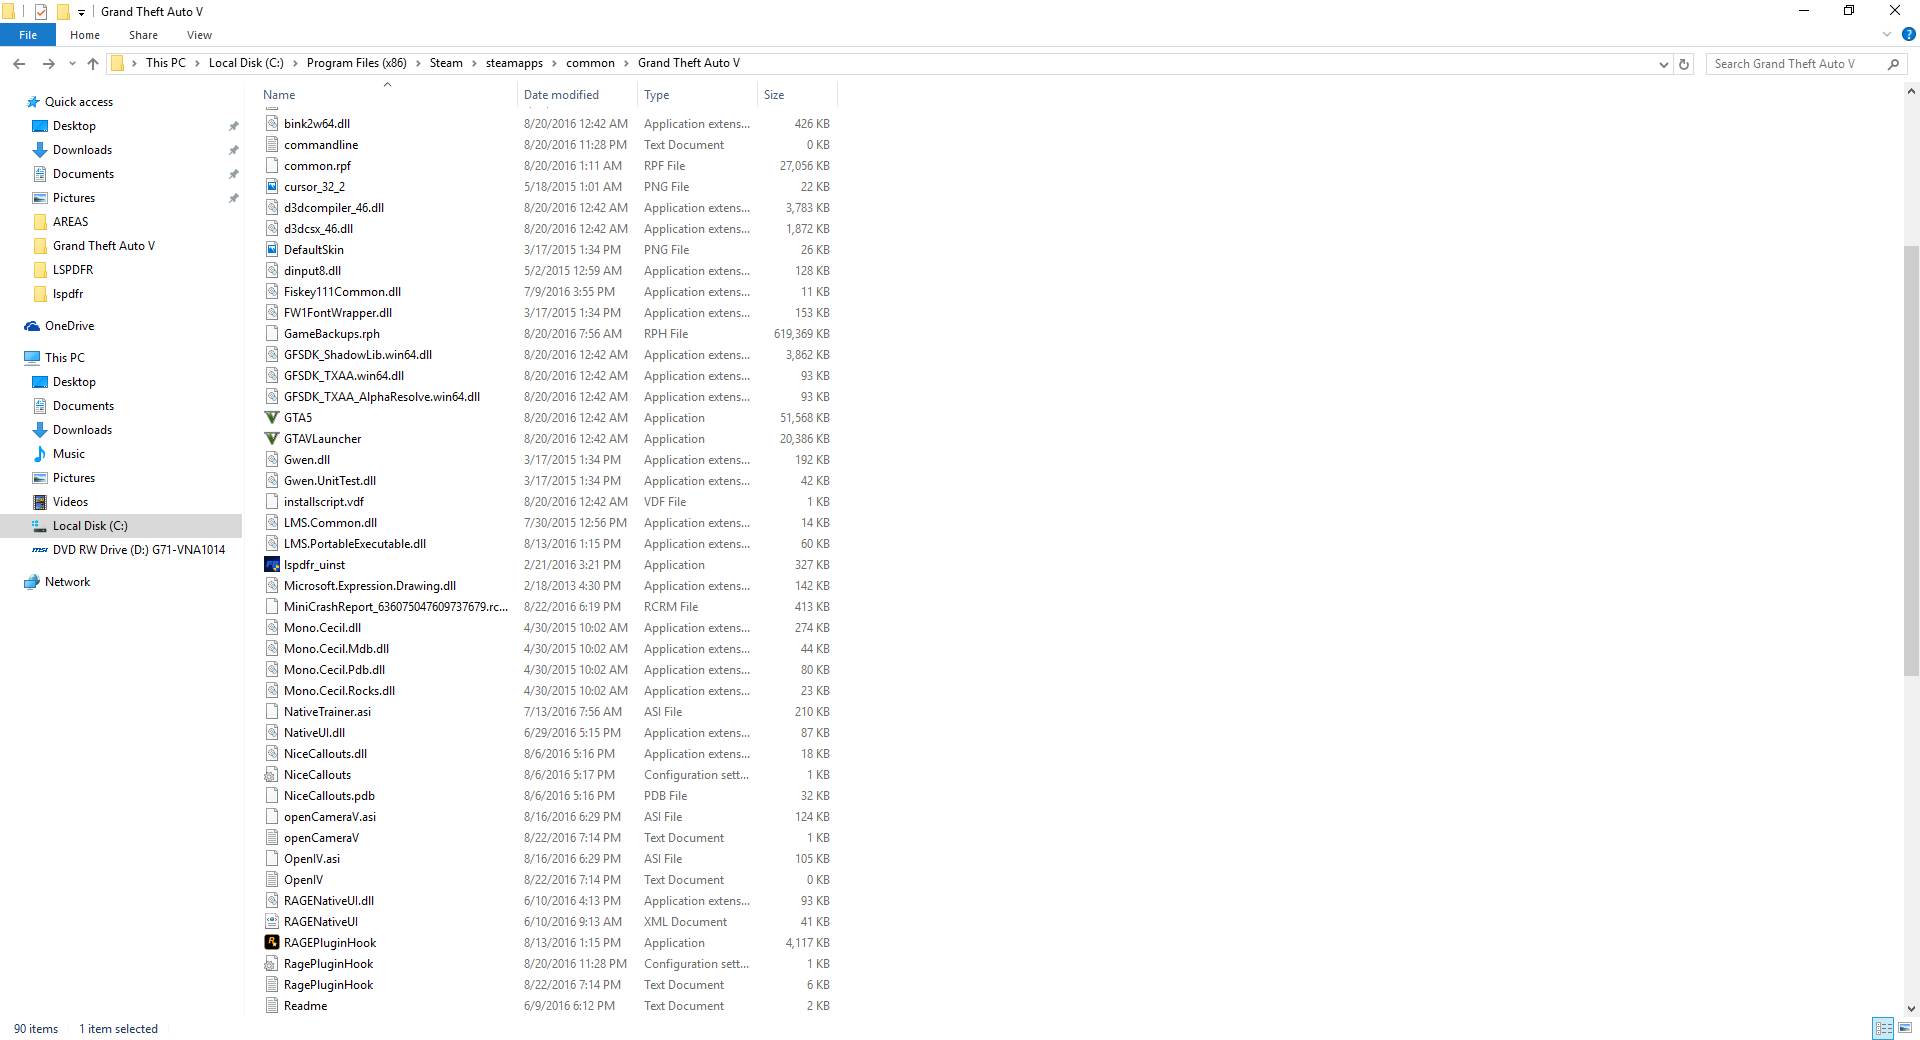Click the Back navigation arrow
Screen dimensions: 1920x1040
click(x=19, y=64)
